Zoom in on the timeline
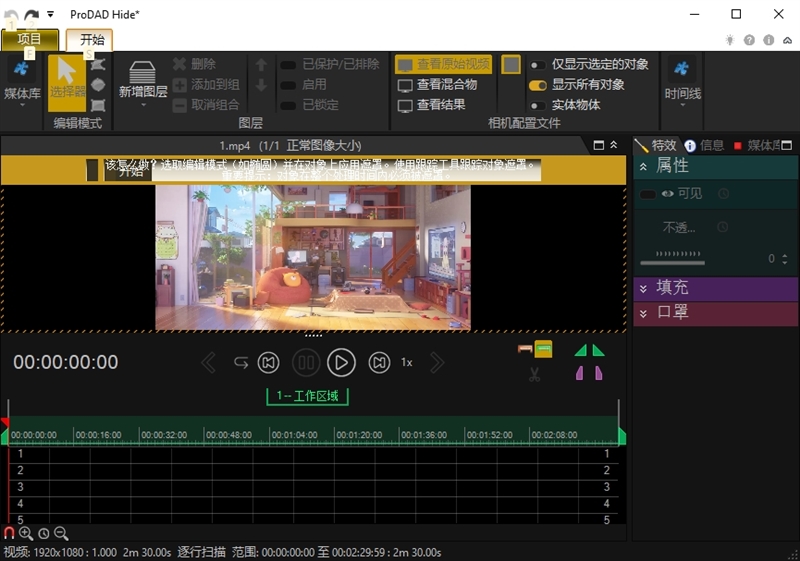 click(26, 533)
